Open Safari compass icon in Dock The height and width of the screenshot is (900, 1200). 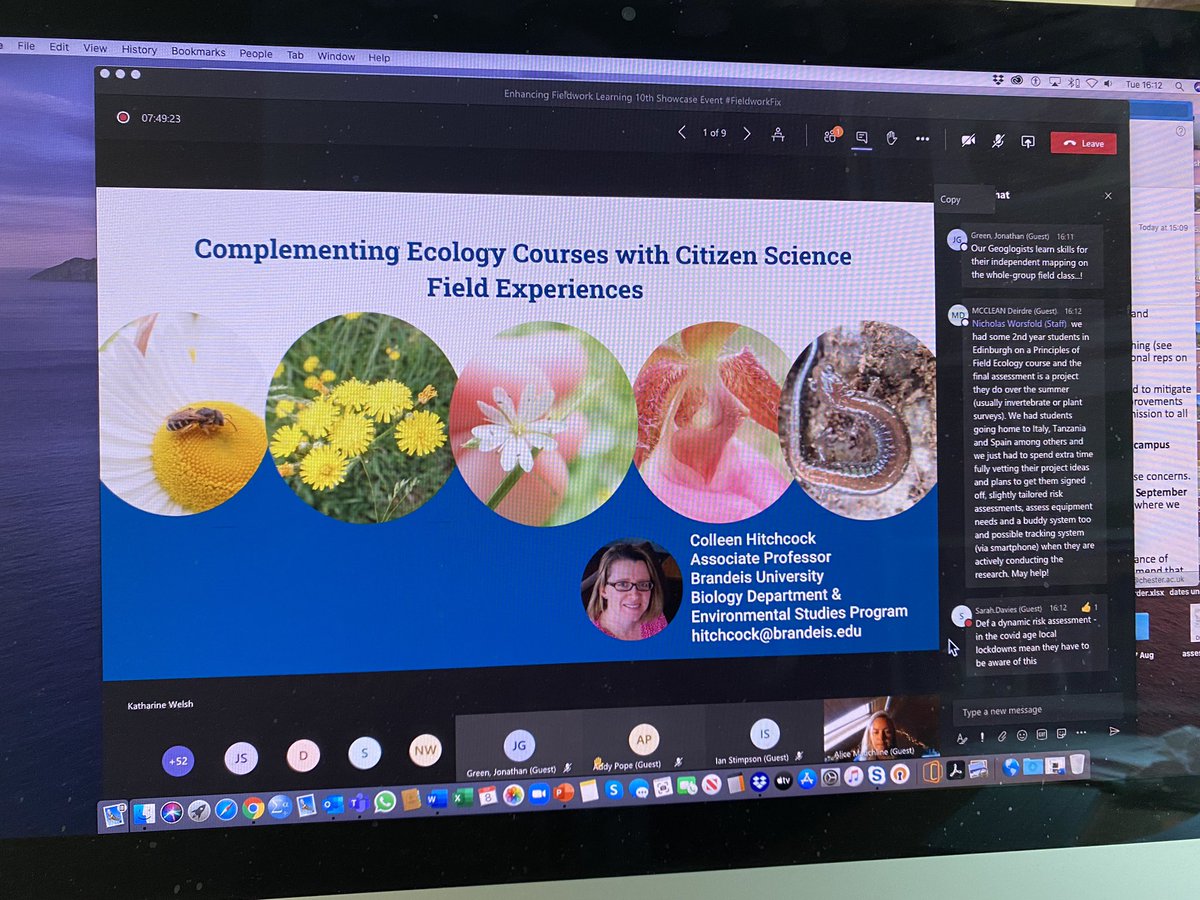[x=226, y=808]
